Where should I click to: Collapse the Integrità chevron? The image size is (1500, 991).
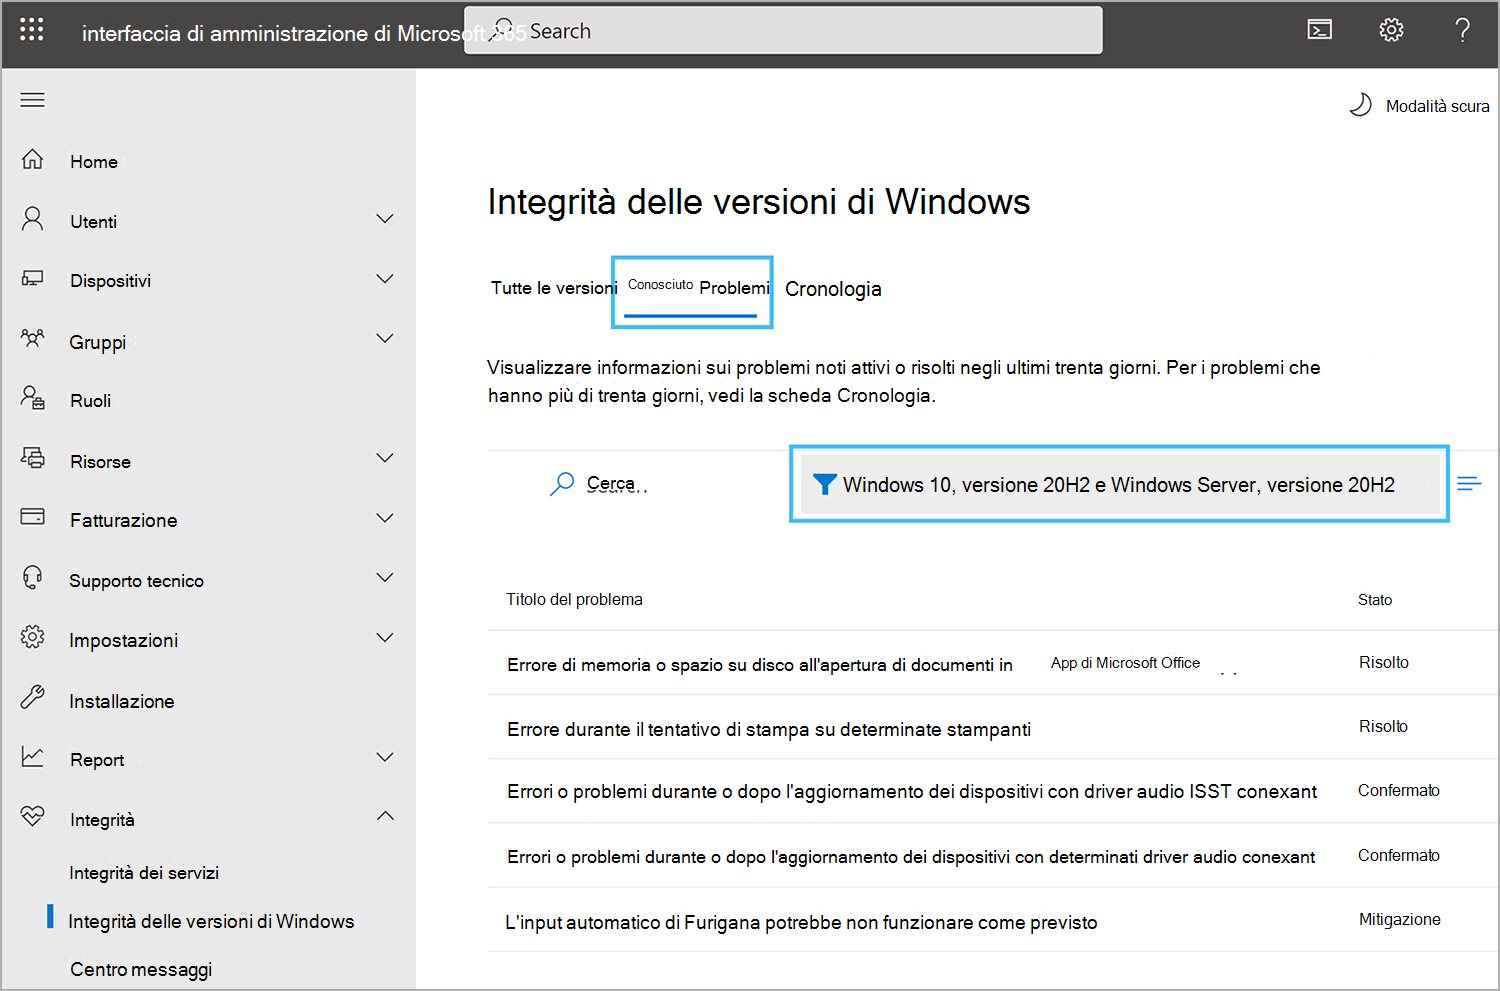tap(385, 816)
